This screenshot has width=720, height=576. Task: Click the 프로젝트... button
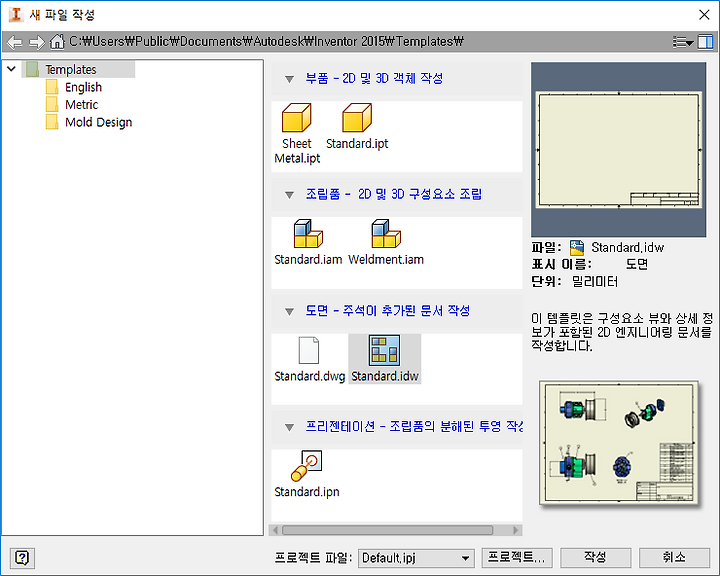pyautogui.click(x=517, y=558)
